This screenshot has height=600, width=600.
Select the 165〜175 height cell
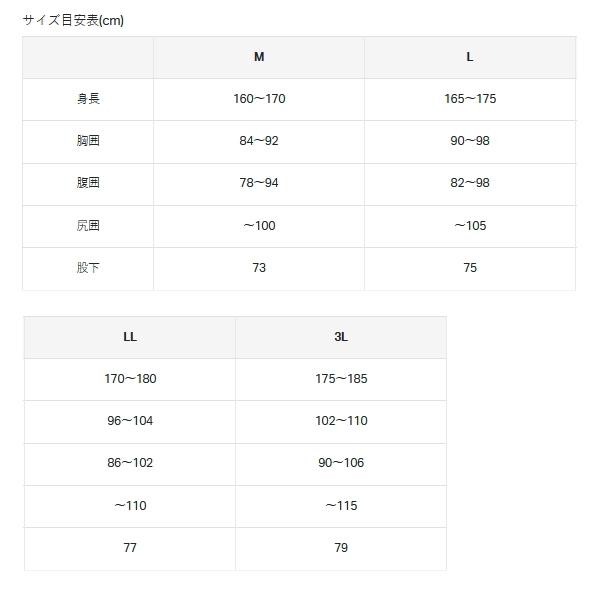point(470,99)
